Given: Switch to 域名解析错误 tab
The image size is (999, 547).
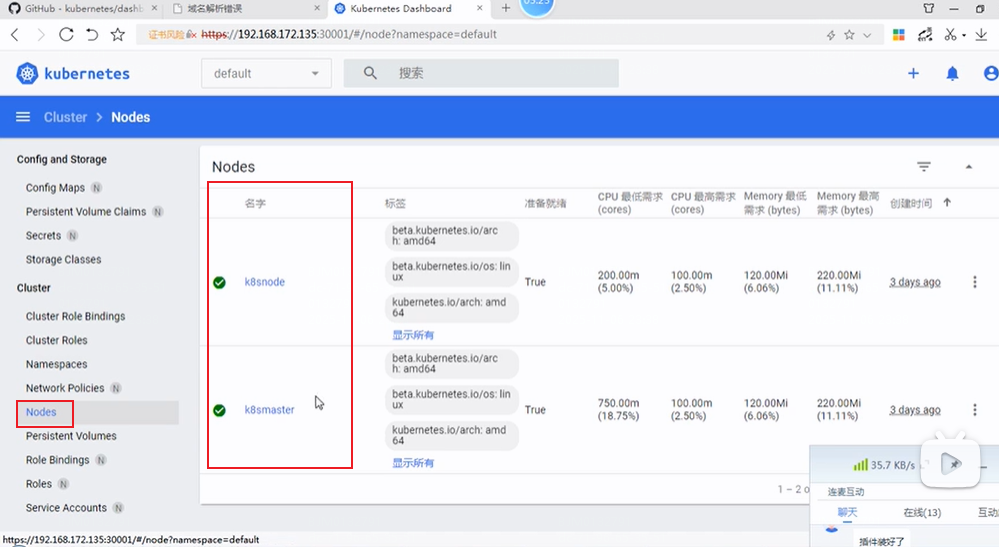Looking at the screenshot, I should tap(245, 8).
